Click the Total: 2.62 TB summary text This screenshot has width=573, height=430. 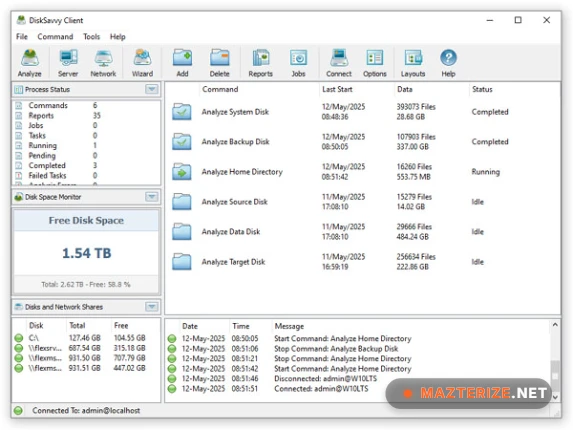click(x=86, y=284)
